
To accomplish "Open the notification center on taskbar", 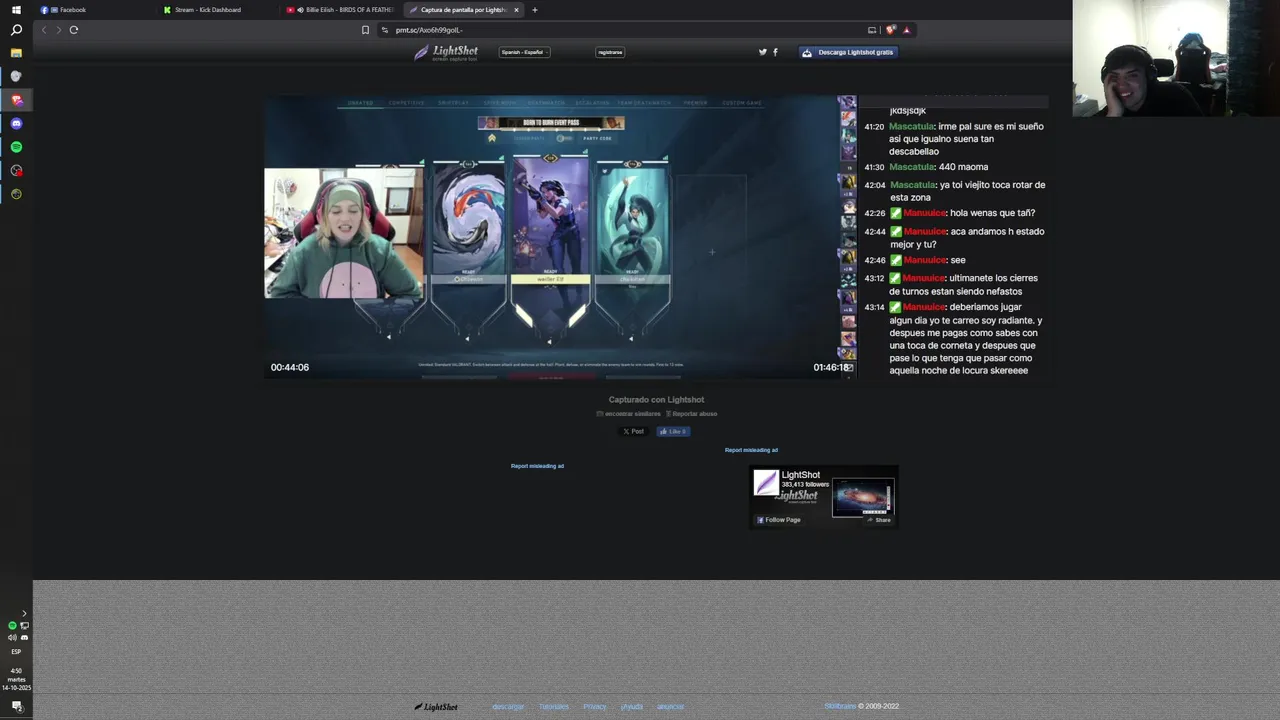I will (16, 706).
